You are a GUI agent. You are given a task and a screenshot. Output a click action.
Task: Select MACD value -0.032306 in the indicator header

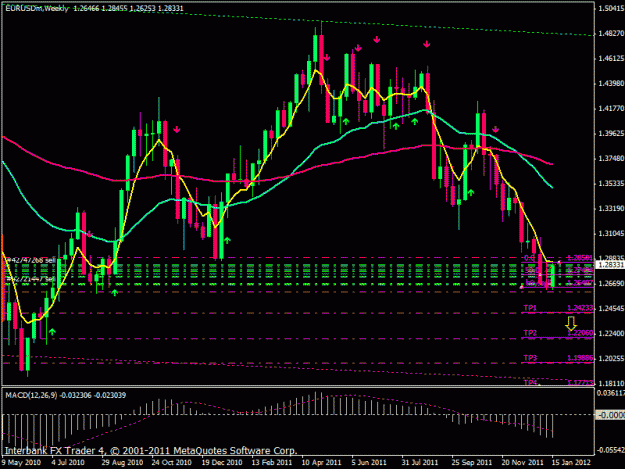76,395
